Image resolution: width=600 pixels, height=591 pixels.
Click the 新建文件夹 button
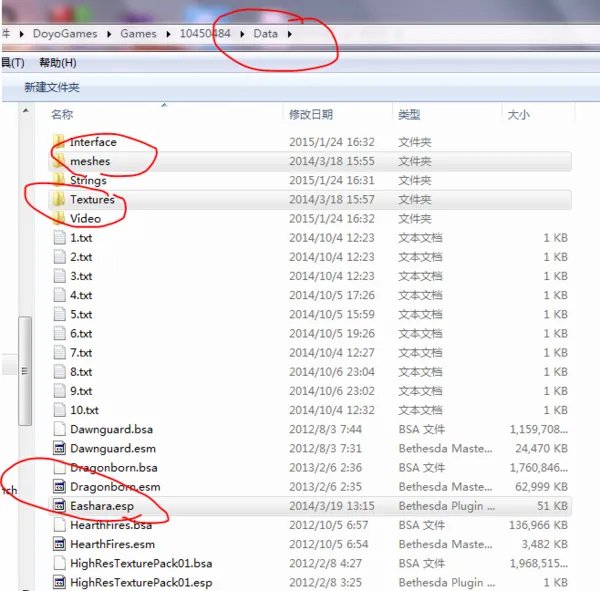tap(52, 87)
